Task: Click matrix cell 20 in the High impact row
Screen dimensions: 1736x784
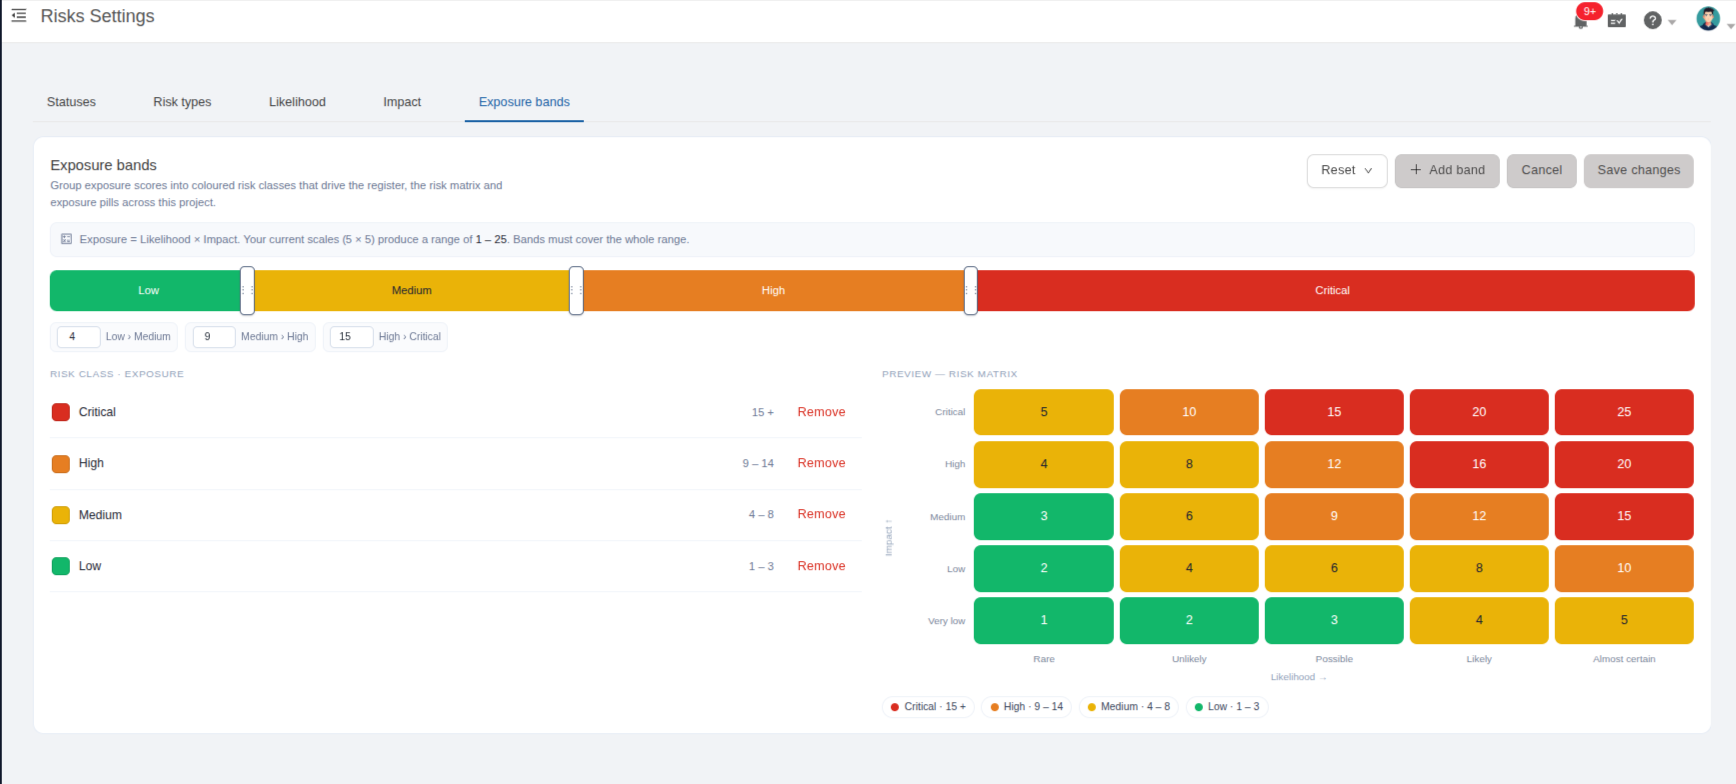Action: (x=1624, y=464)
